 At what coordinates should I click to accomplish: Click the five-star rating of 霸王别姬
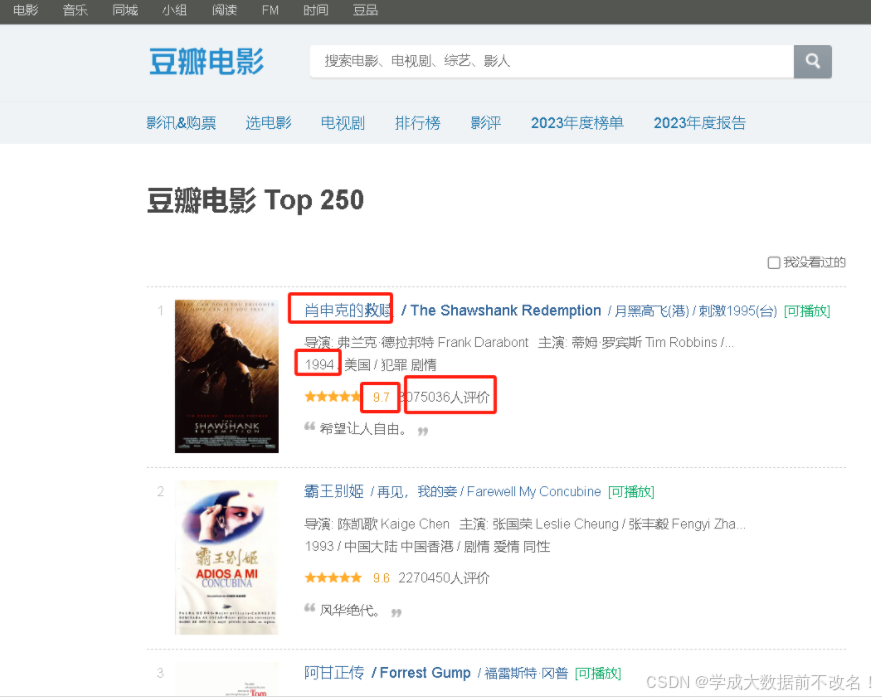pos(332,578)
